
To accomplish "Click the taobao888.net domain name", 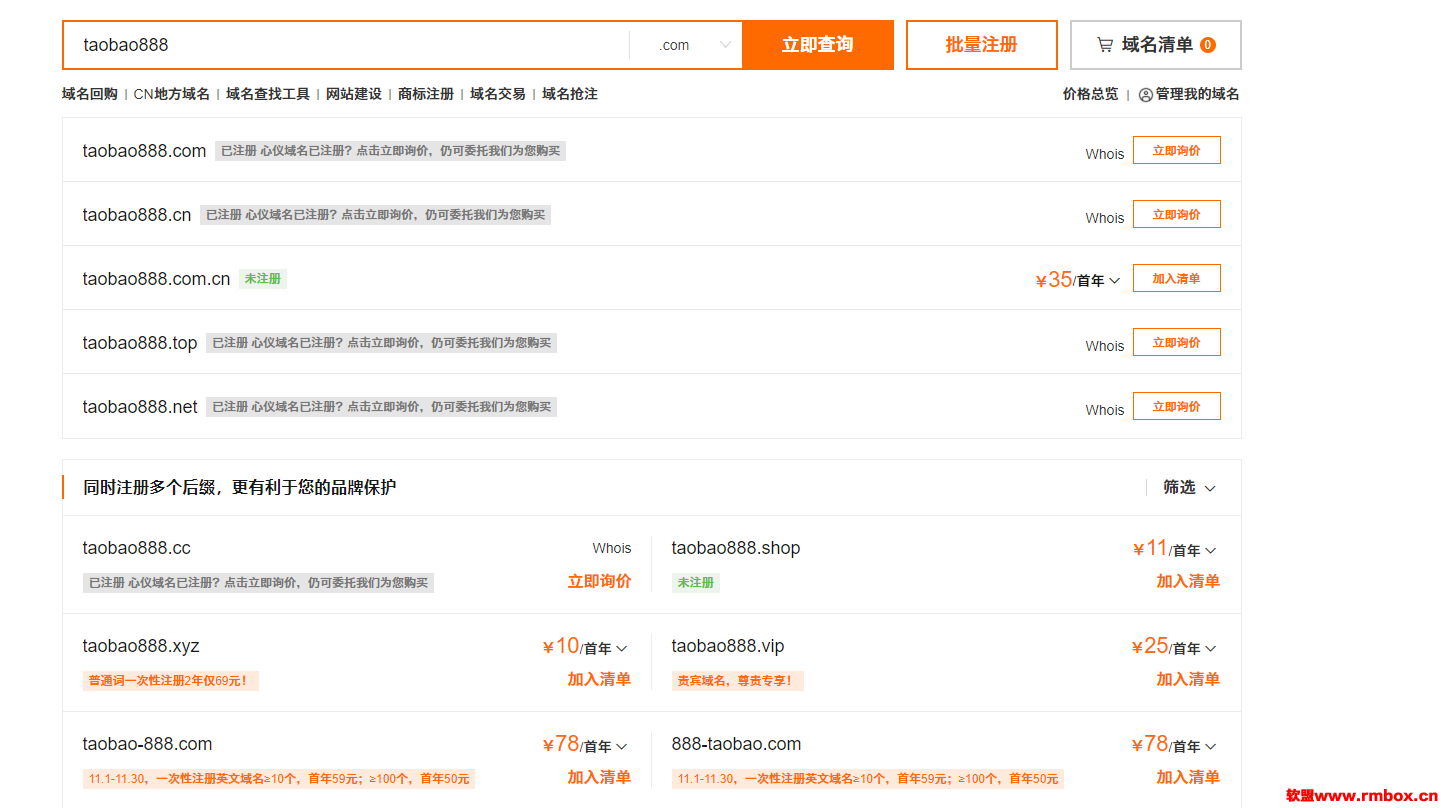I will click(140, 407).
